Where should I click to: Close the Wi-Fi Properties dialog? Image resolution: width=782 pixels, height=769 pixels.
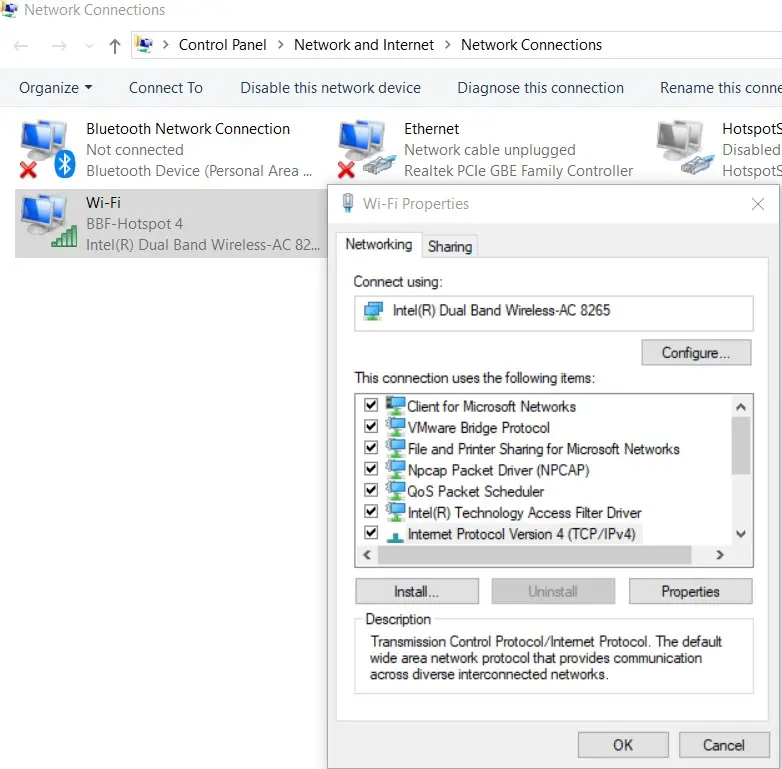click(758, 203)
